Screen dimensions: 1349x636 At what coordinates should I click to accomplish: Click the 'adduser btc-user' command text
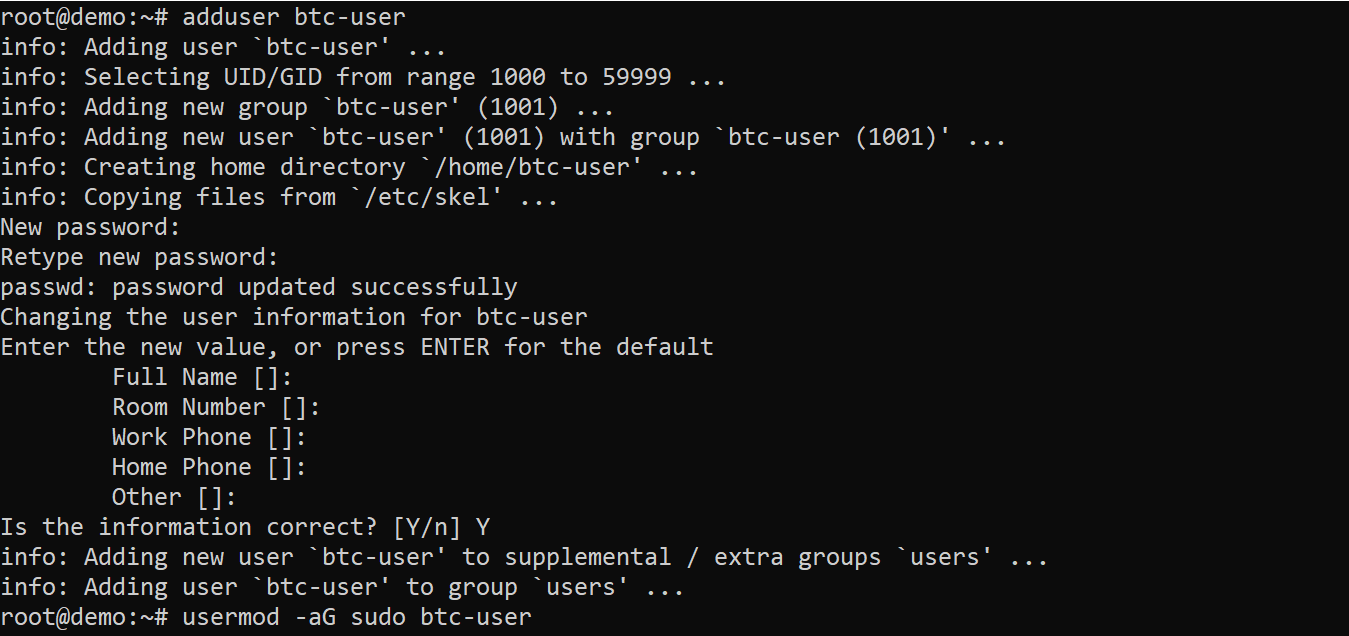pyautogui.click(x=294, y=17)
